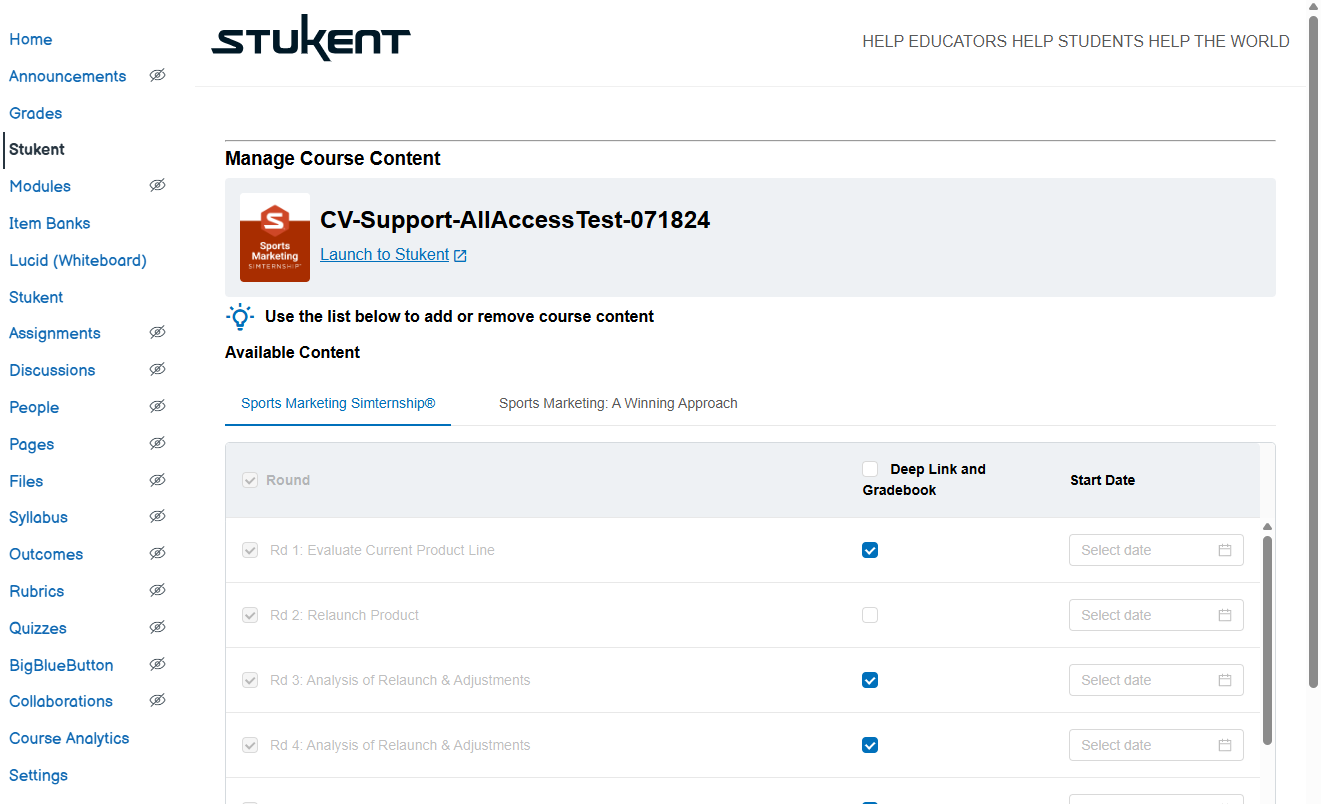Click the hidden-eye icon beside Announcements

click(157, 75)
